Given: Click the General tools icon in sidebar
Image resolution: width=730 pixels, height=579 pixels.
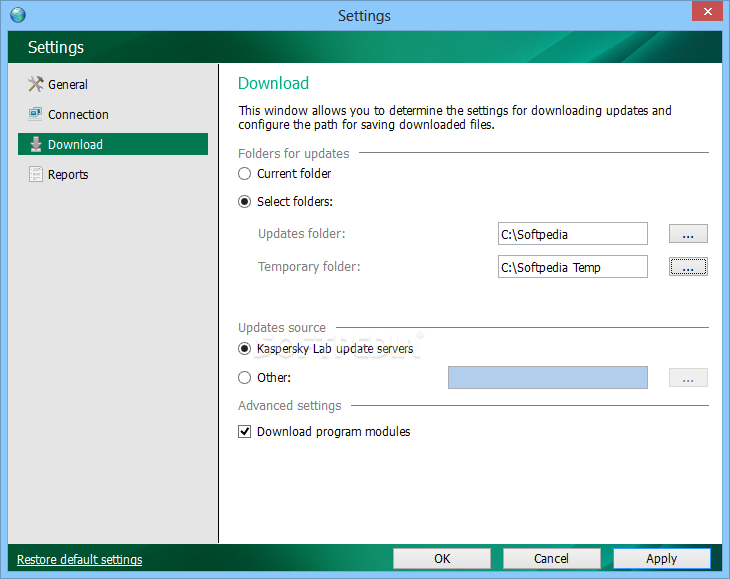Looking at the screenshot, I should (35, 84).
